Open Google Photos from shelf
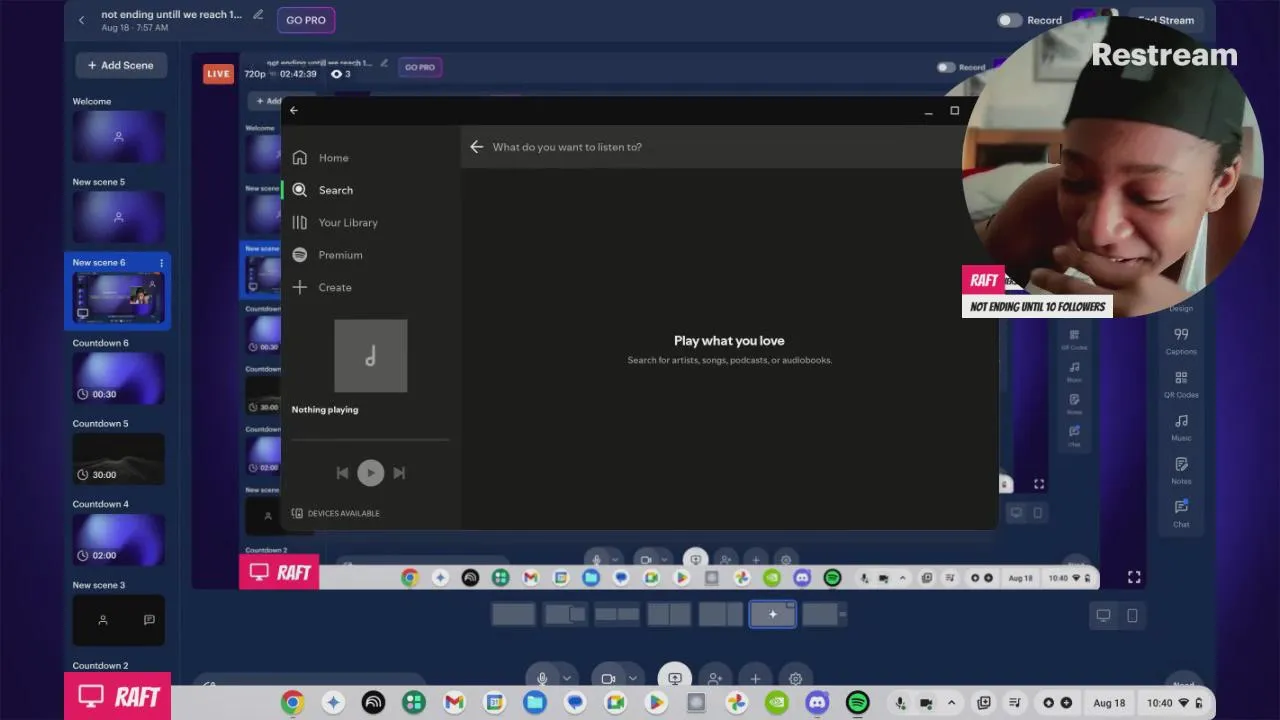Viewport: 1280px width, 720px height. (736, 703)
